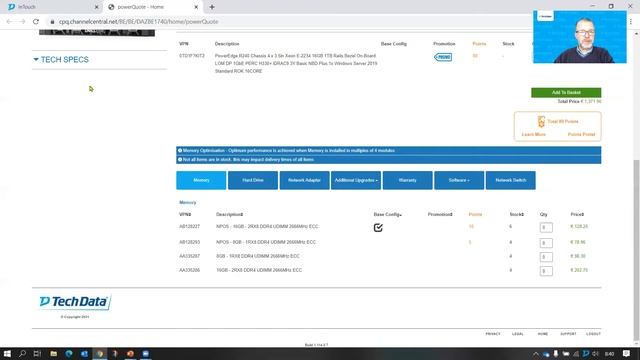Click the presenter webcam thumbnail

tap(580, 37)
